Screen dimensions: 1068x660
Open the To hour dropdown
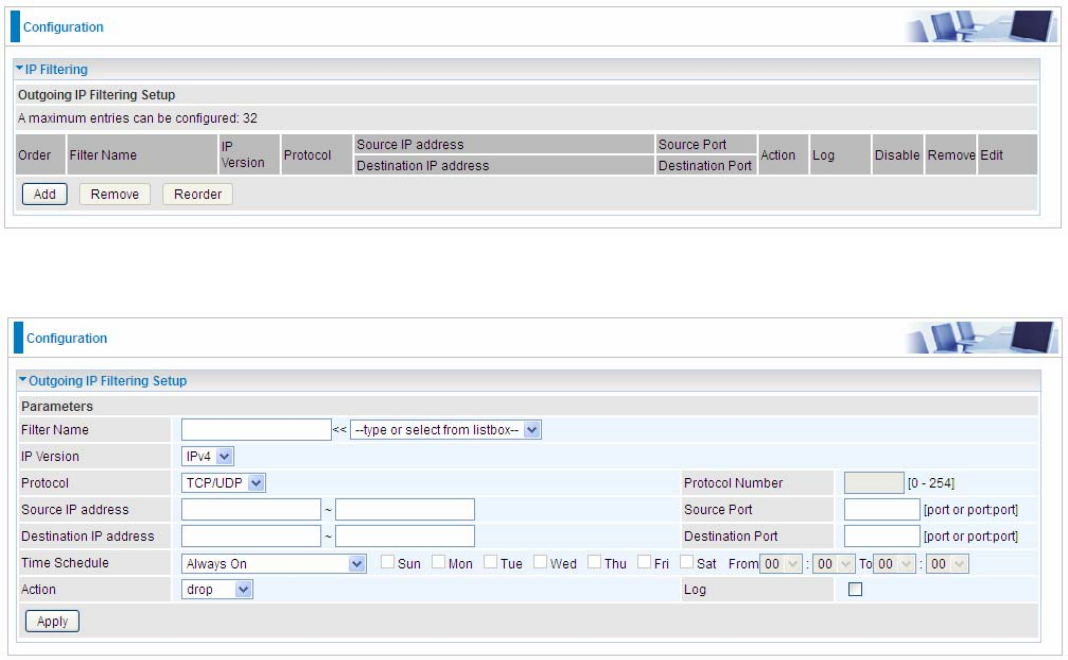click(894, 563)
